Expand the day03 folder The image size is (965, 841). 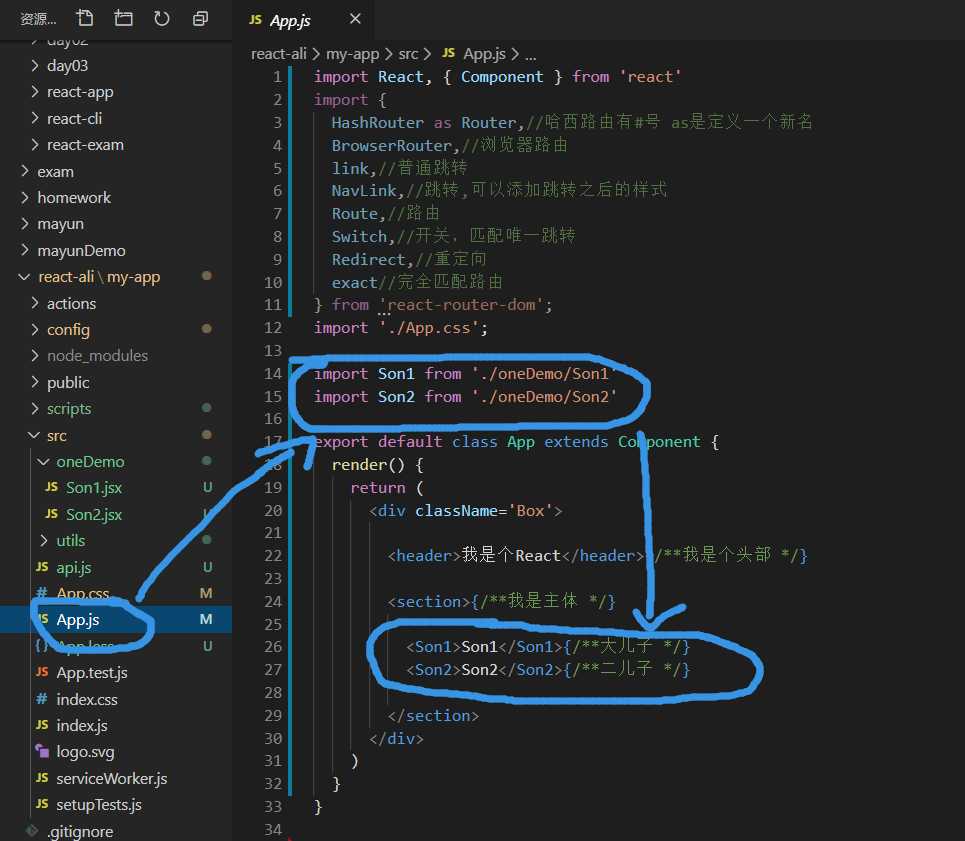35,65
